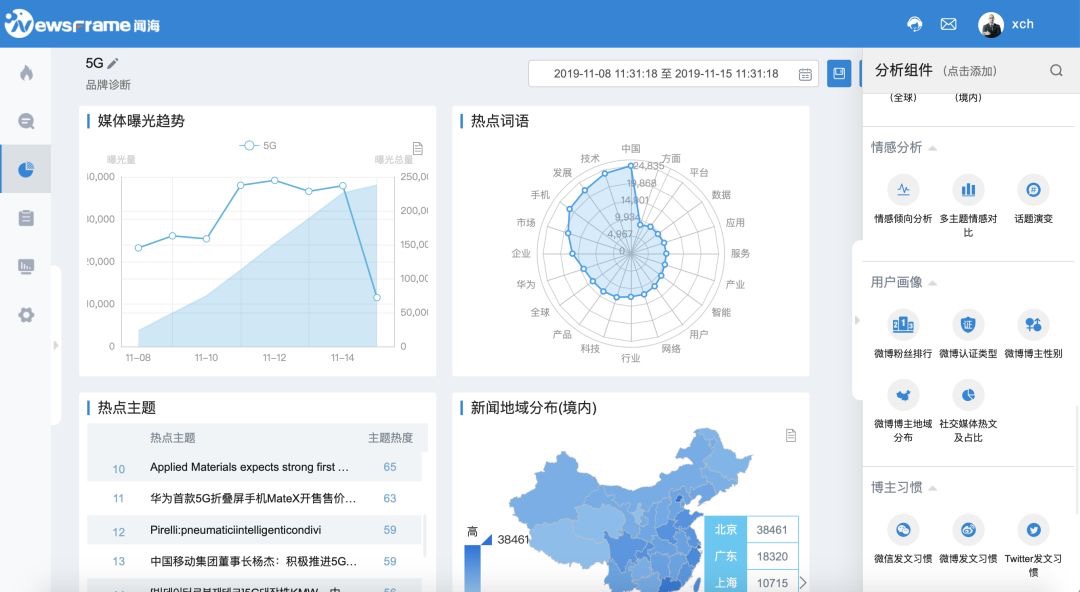Viewport: 1080px width, 592px height.
Task: Open the 华为首款5G折叠屏手机 topic row
Action: pos(252,498)
